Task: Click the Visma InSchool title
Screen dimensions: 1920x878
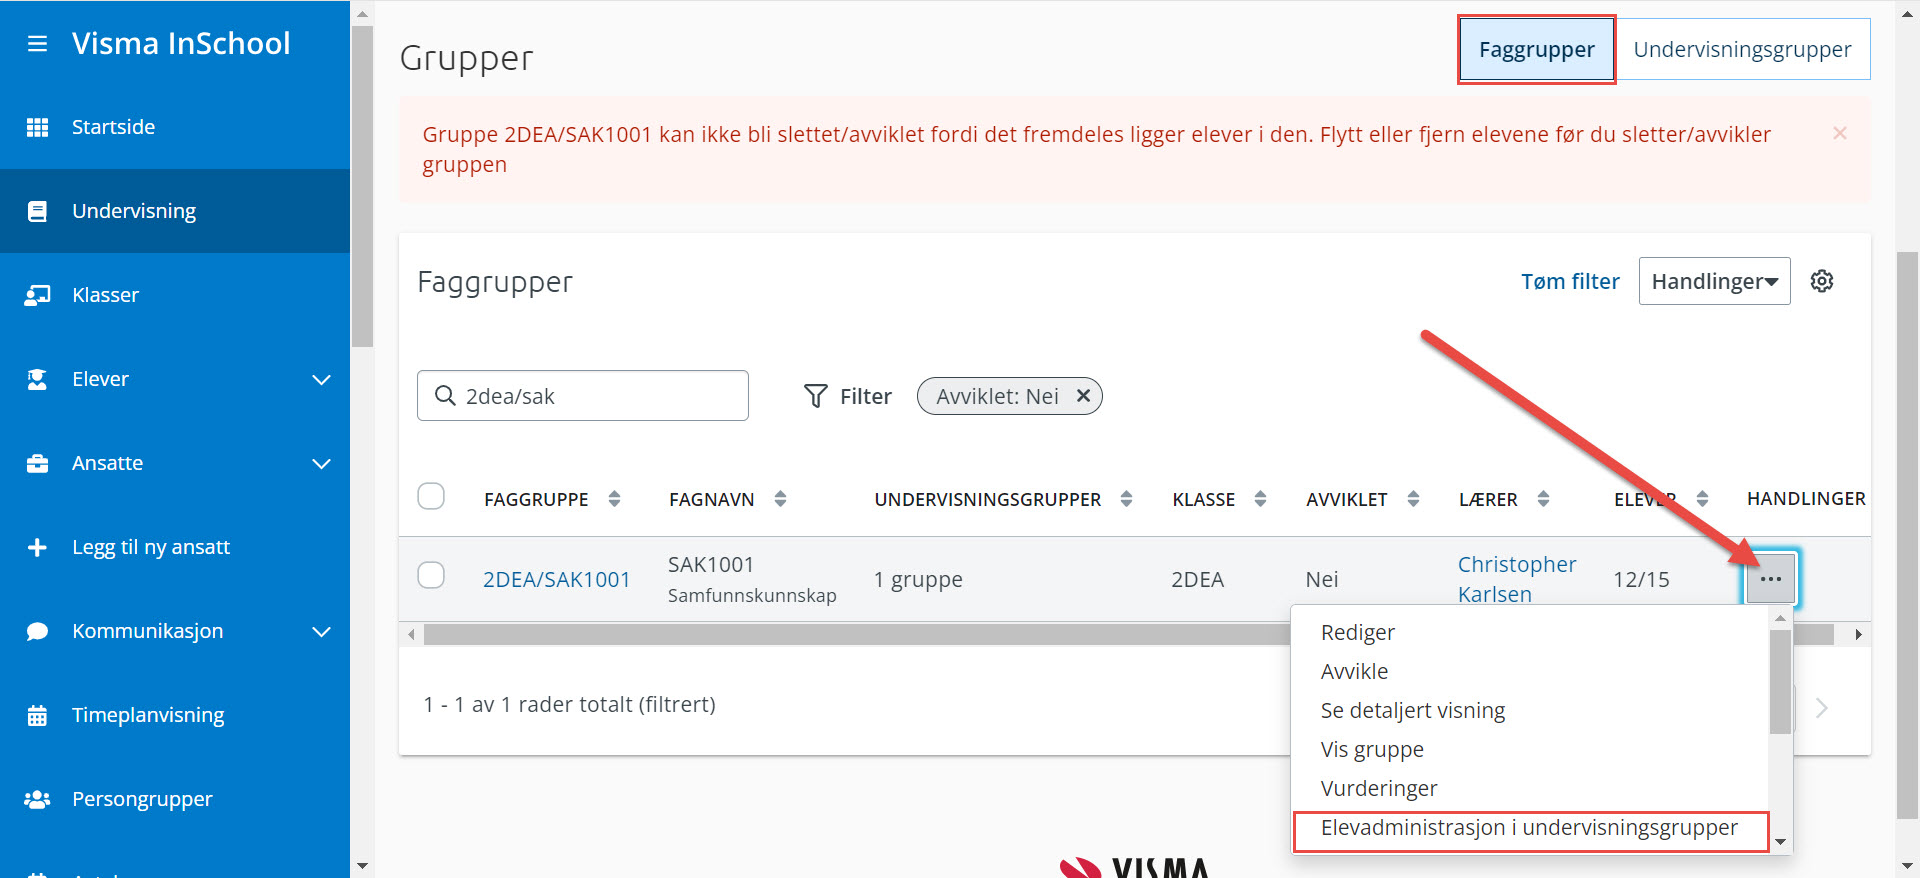Action: (181, 43)
